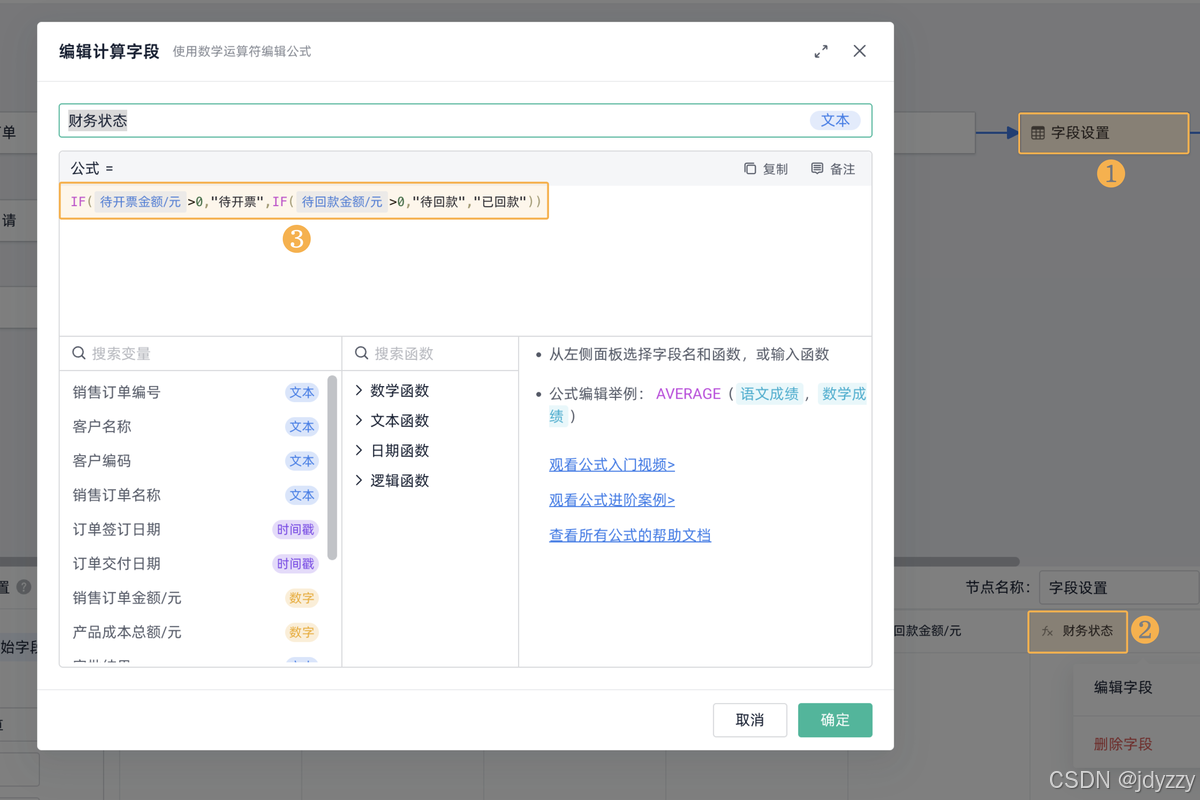
Task: Select variable 销售订单名称
Action: (195, 495)
